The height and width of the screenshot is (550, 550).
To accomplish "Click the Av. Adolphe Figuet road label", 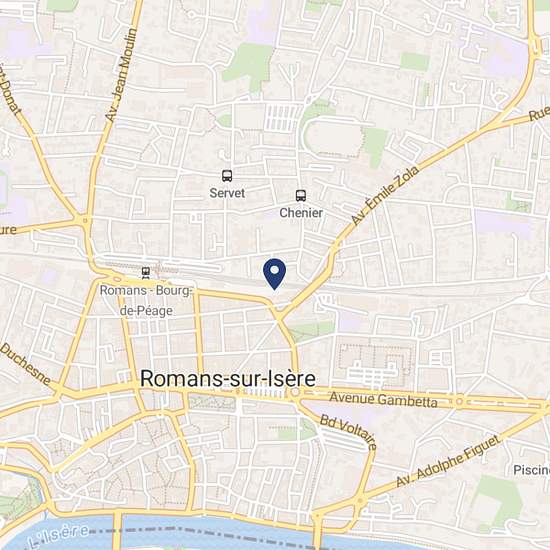I will [x=448, y=461].
